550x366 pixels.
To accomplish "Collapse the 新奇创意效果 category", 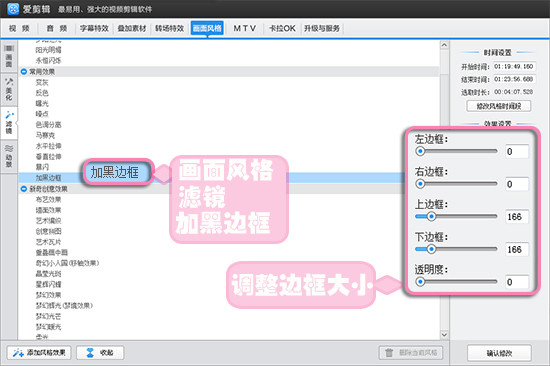I will pyautogui.click(x=24, y=189).
